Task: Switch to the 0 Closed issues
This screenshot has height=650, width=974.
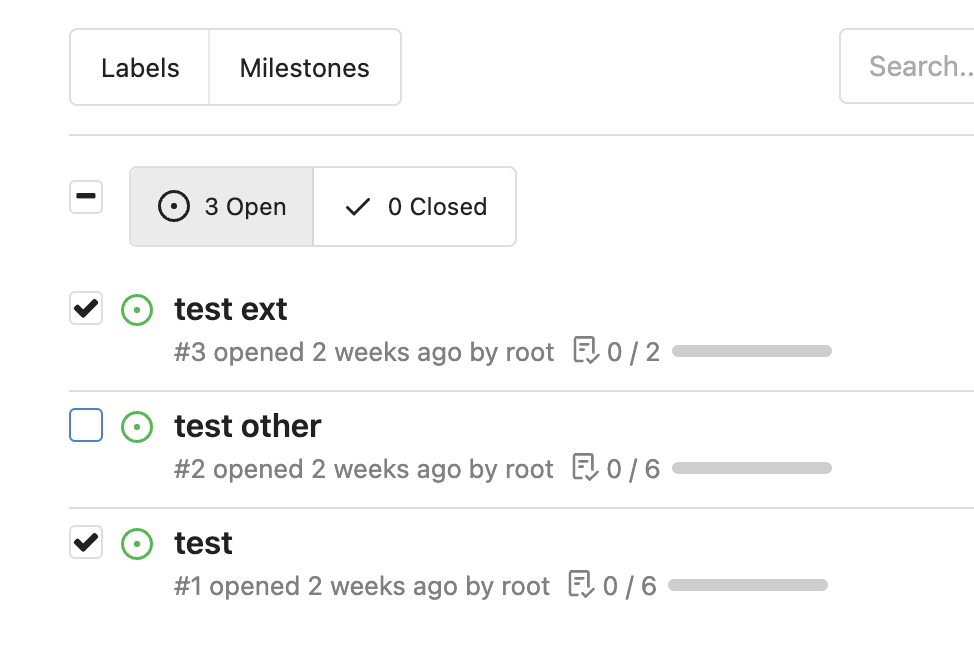Action: [x=415, y=206]
